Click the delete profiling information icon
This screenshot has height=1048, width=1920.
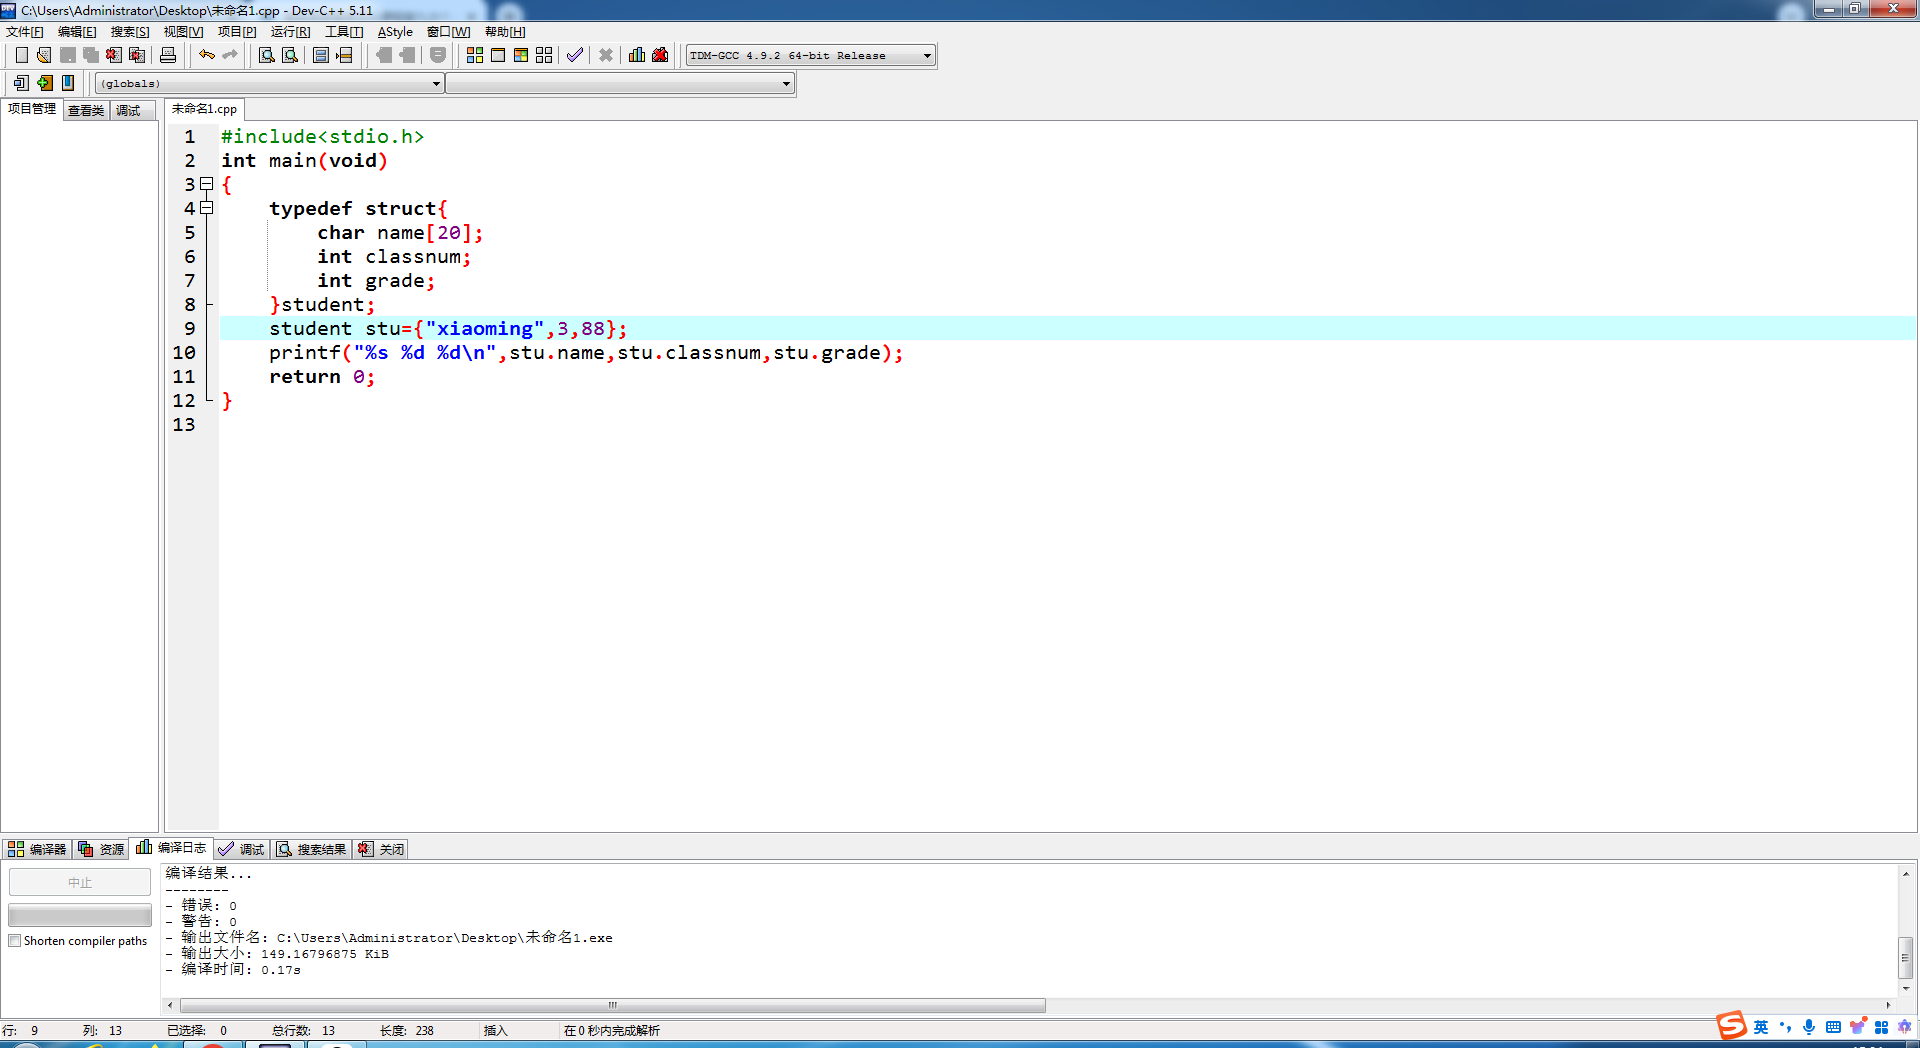coord(660,55)
